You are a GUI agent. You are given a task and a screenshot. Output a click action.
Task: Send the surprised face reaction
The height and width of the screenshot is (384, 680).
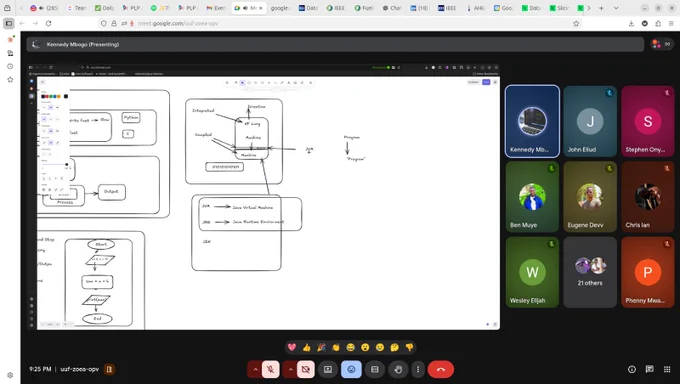tap(365, 347)
